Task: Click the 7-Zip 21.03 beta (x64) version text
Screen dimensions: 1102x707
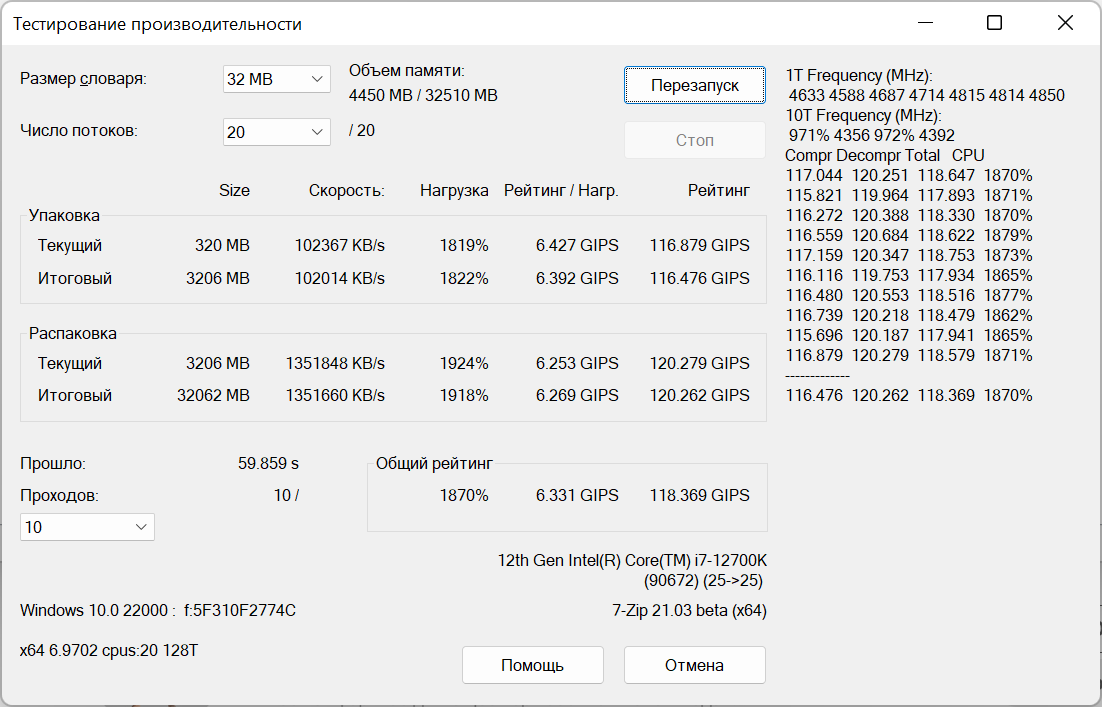Action: pyautogui.click(x=689, y=610)
